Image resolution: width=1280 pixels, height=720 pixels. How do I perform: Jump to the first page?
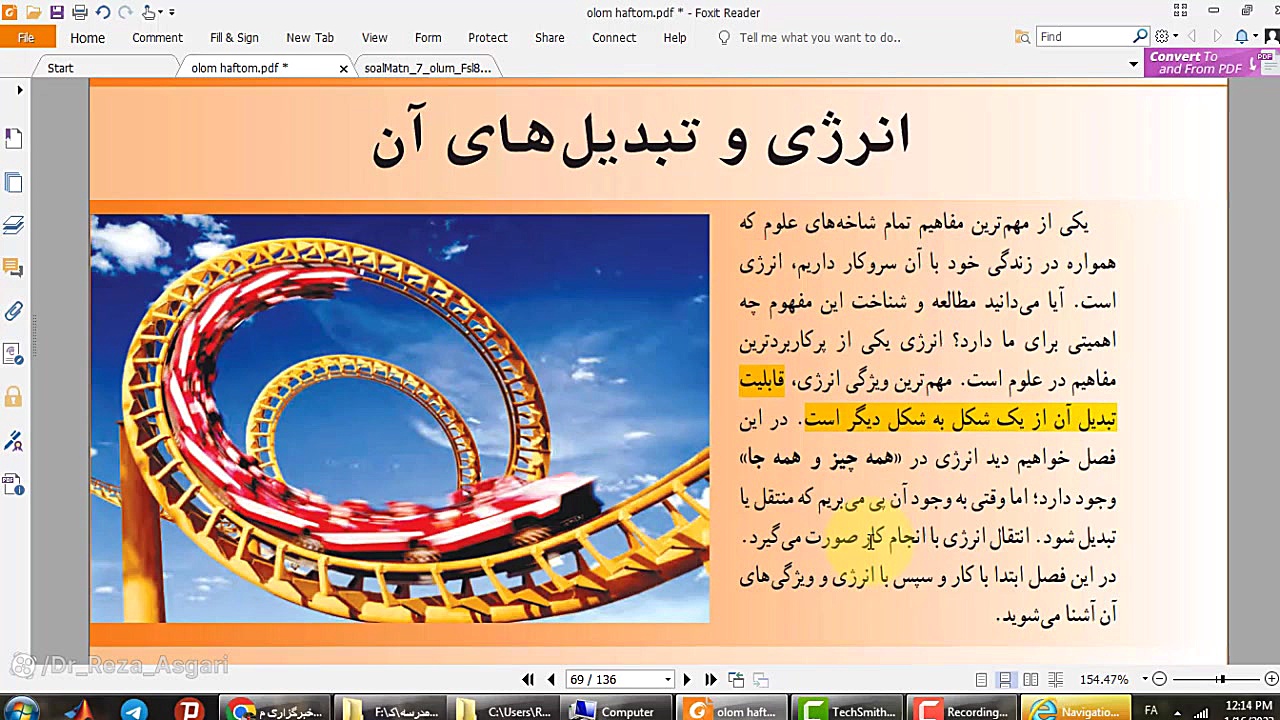point(528,679)
